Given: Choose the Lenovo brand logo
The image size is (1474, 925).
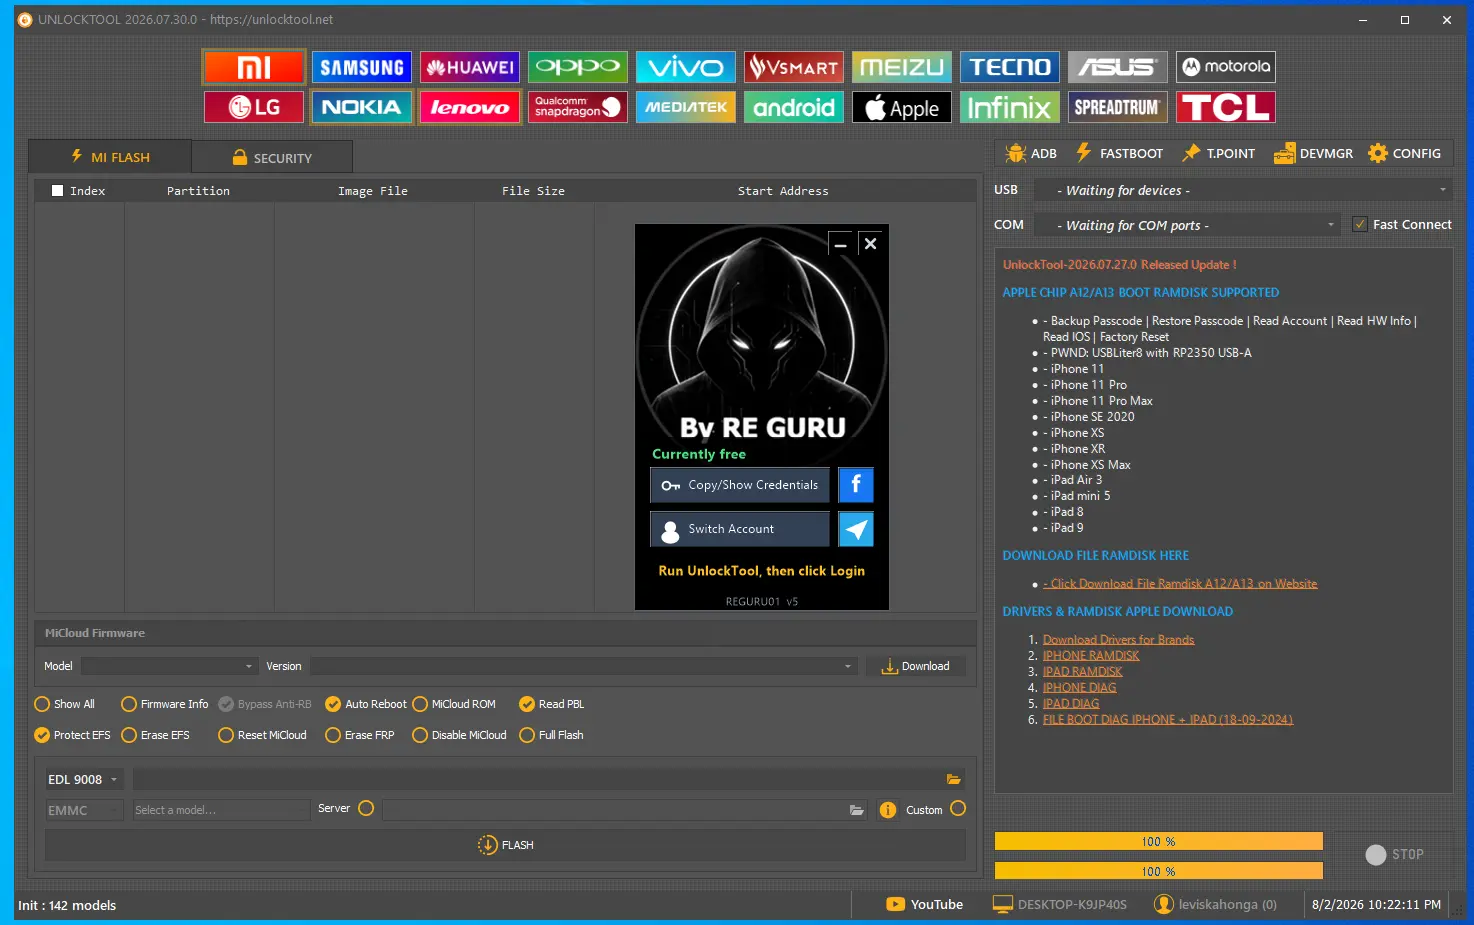Looking at the screenshot, I should coord(470,107).
